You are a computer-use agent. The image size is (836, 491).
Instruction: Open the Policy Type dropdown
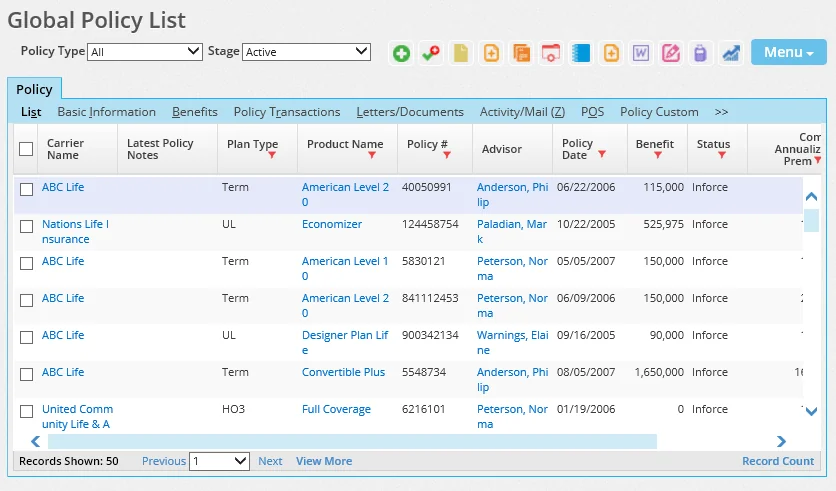pos(145,51)
